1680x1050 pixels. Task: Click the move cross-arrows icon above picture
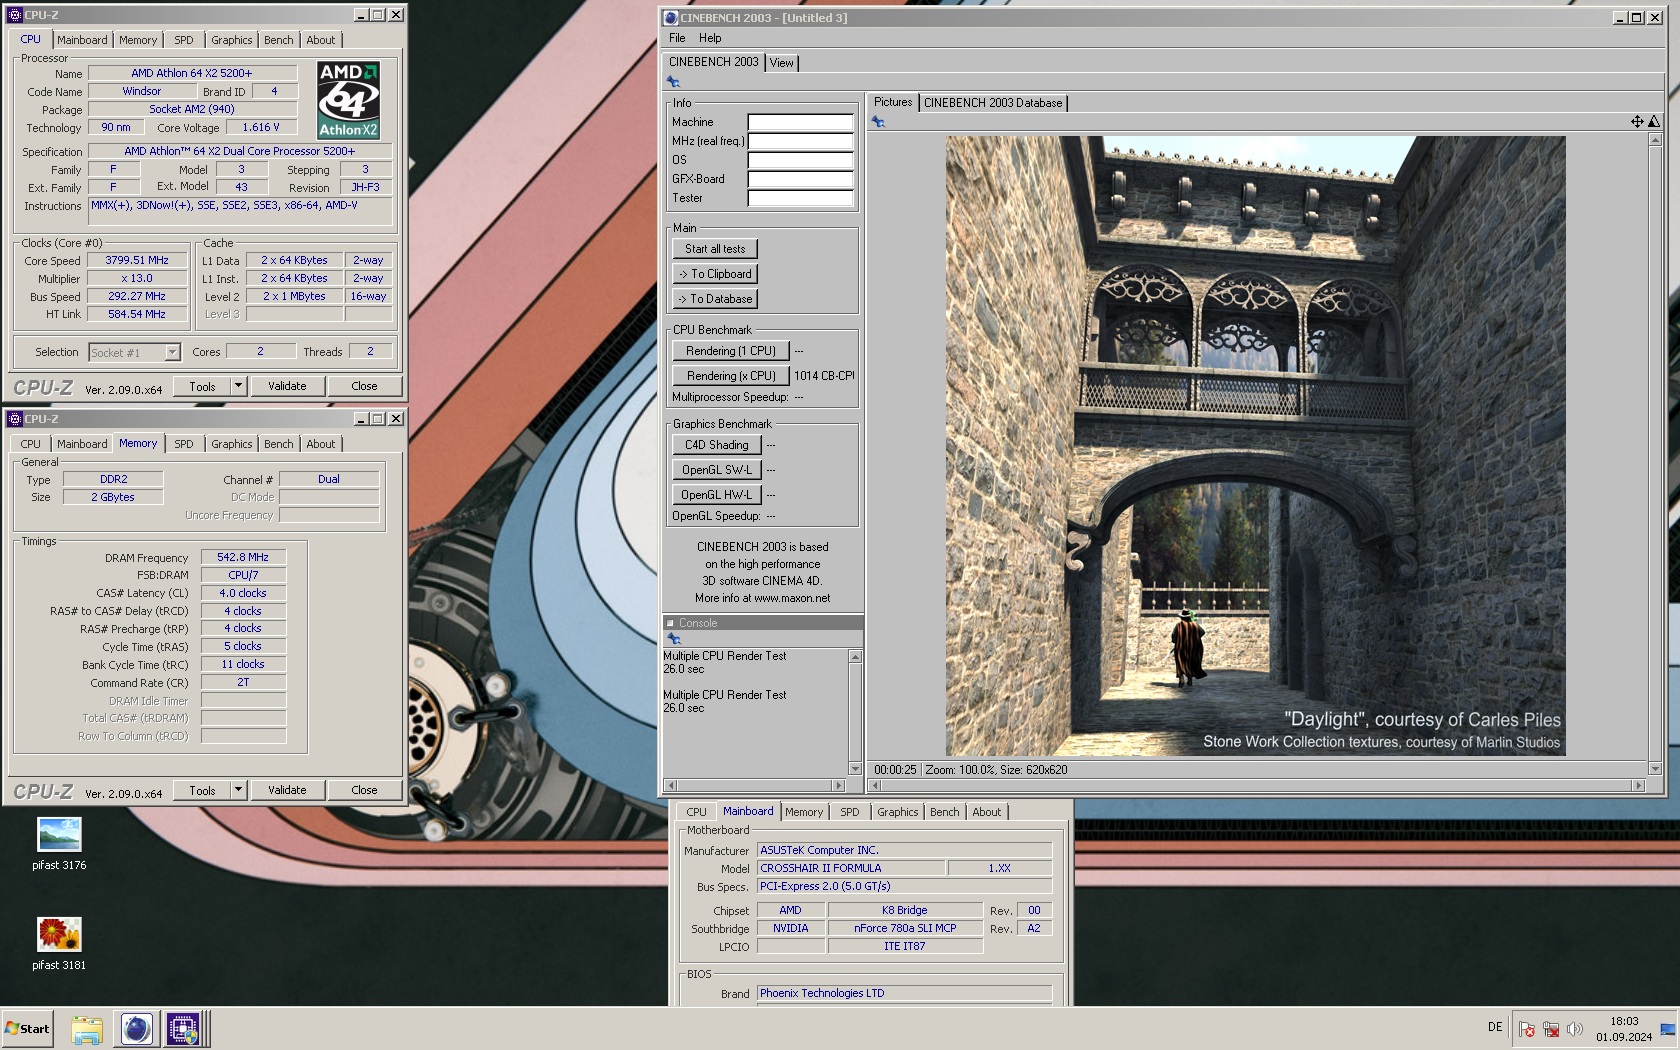tap(1637, 121)
